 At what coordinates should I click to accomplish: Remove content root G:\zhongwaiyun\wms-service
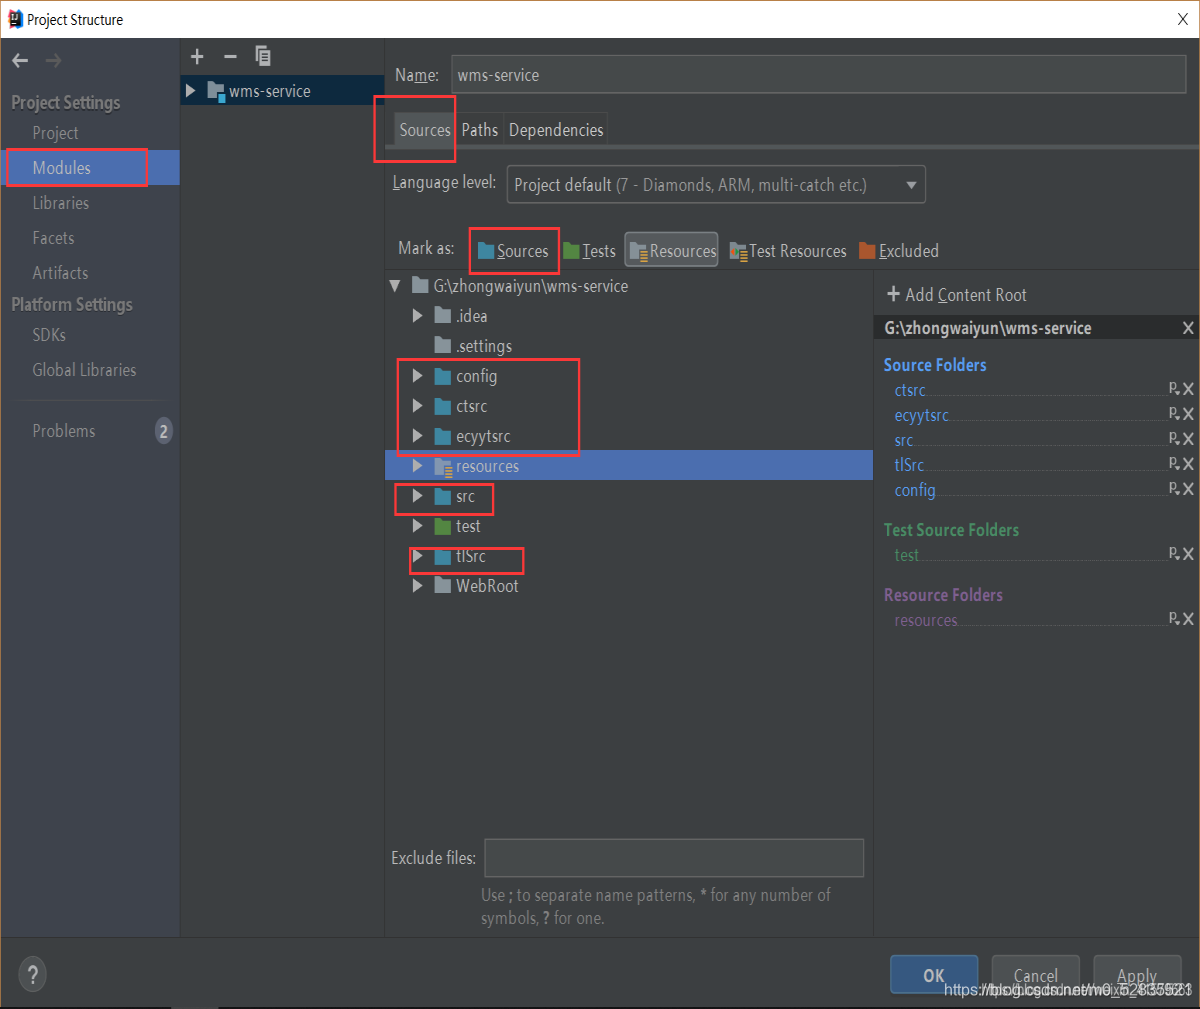[1188, 328]
